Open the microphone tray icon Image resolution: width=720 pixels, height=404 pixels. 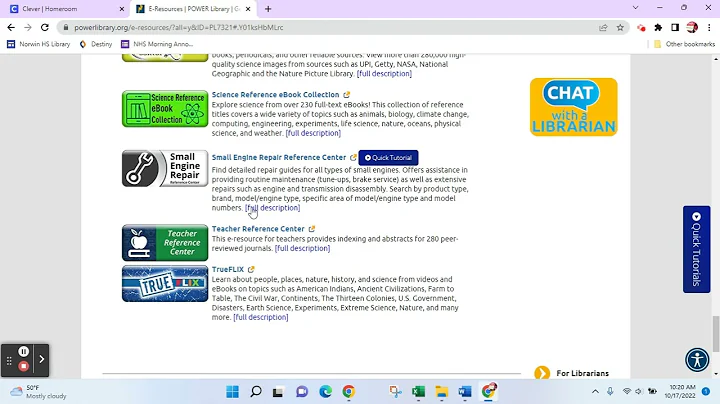[x=610, y=392]
